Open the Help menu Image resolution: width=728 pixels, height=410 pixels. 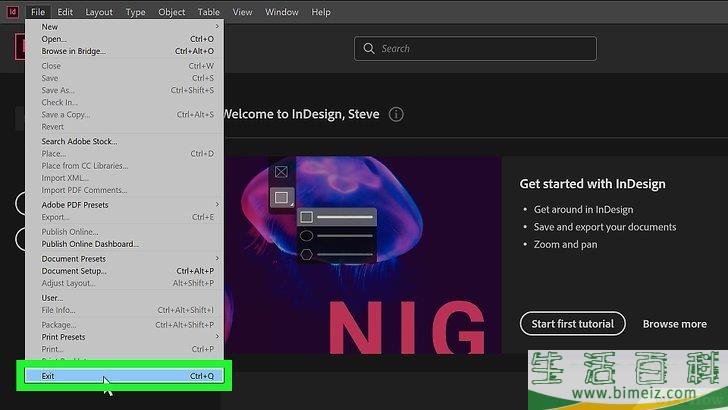pos(321,12)
